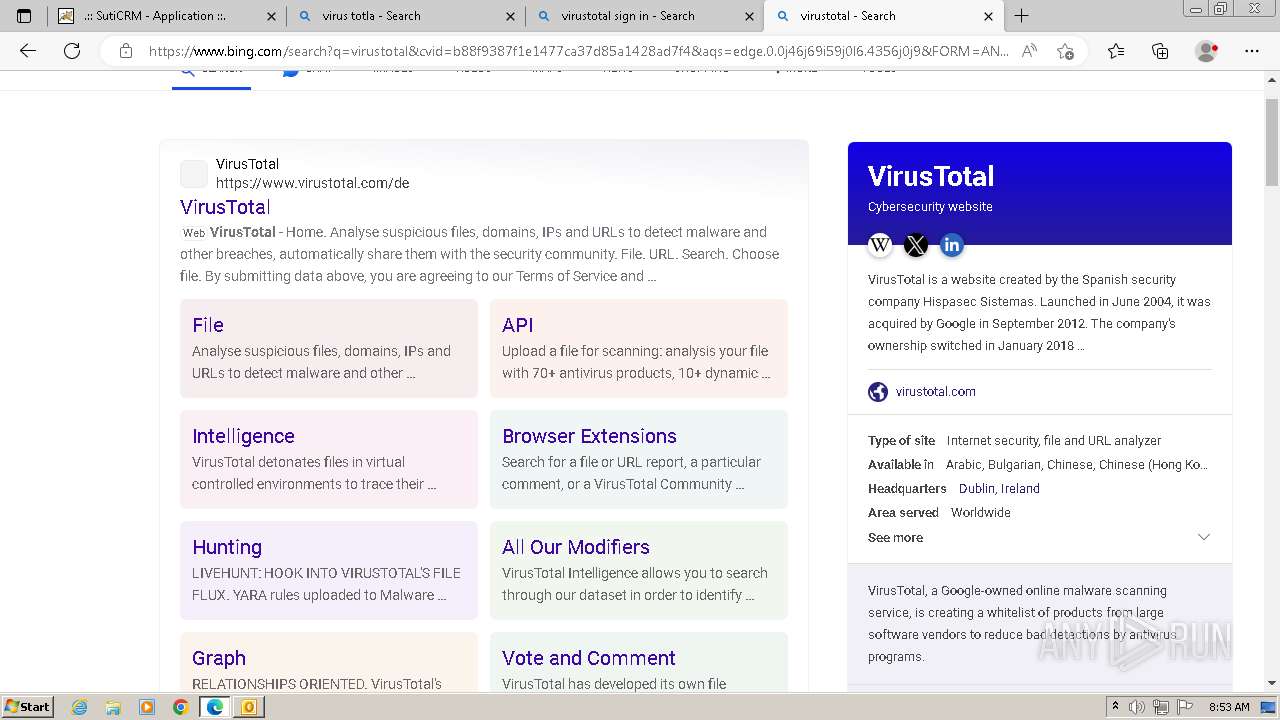Close the virus totla Search tab

tap(511, 16)
